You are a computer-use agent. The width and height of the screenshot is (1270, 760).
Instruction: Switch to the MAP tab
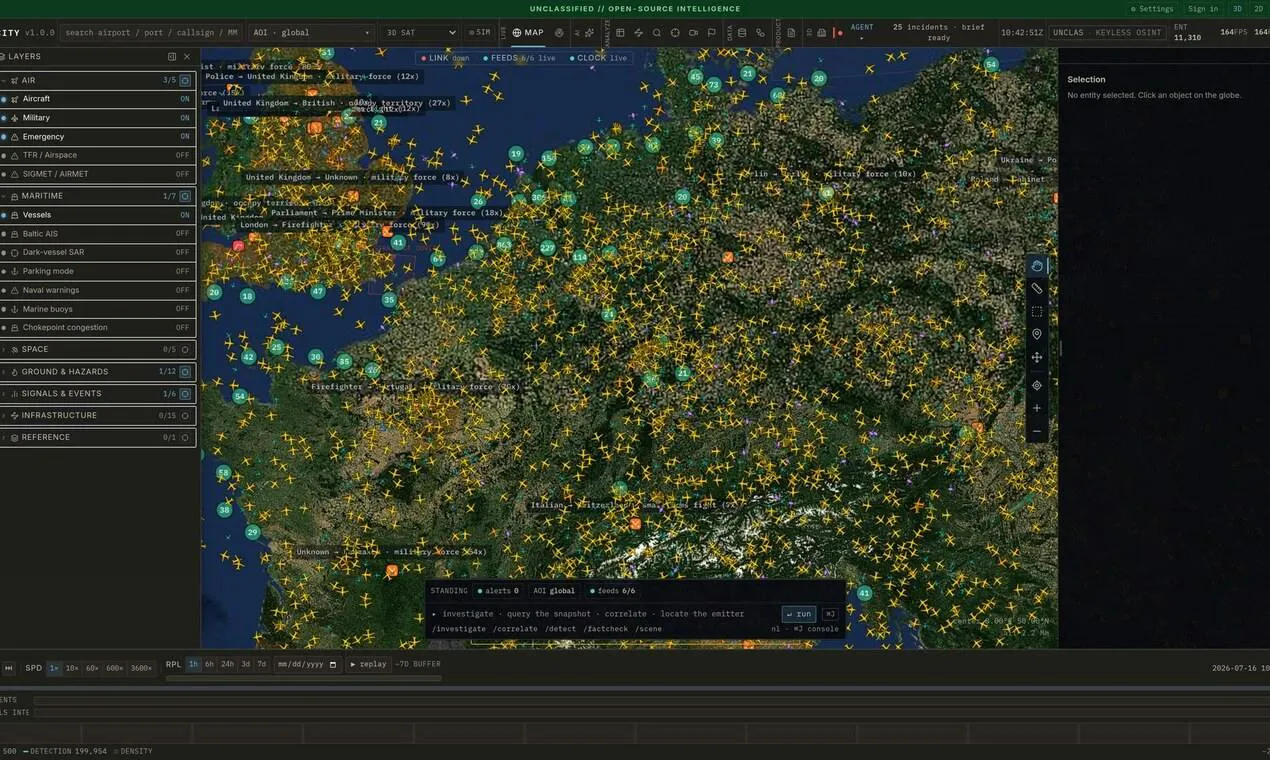click(528, 33)
